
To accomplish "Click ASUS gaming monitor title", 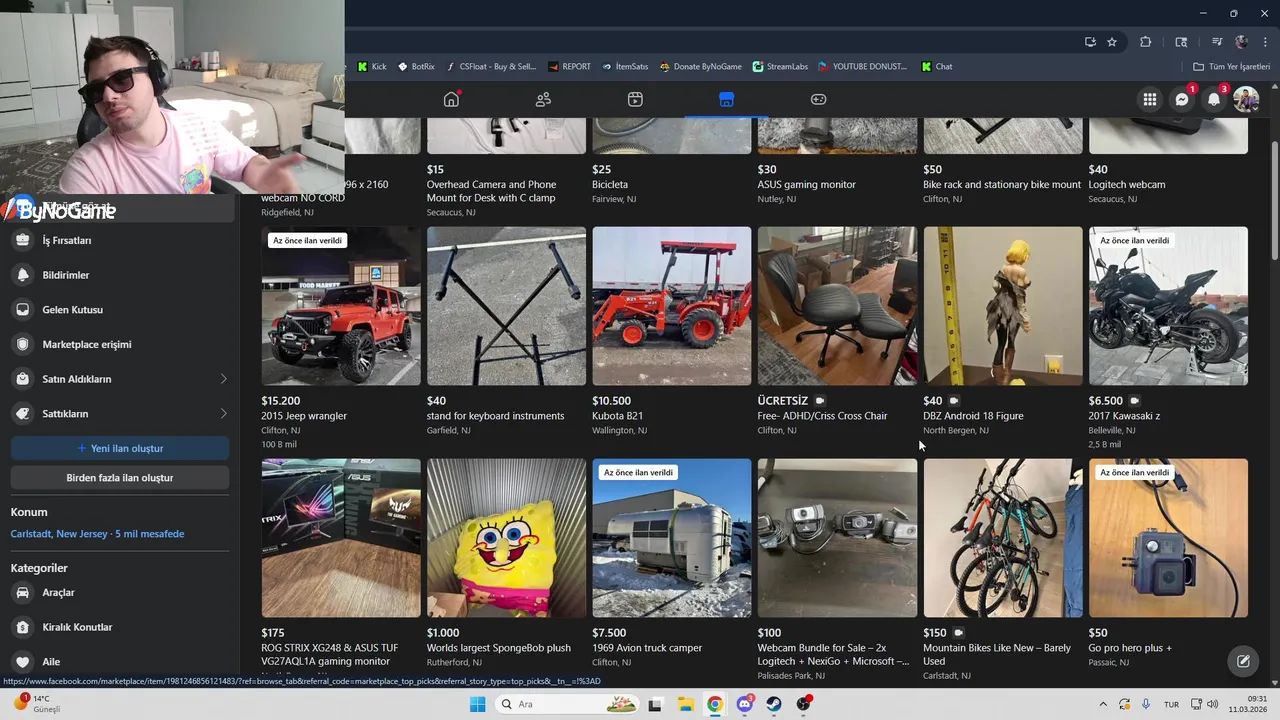I will point(807,185).
